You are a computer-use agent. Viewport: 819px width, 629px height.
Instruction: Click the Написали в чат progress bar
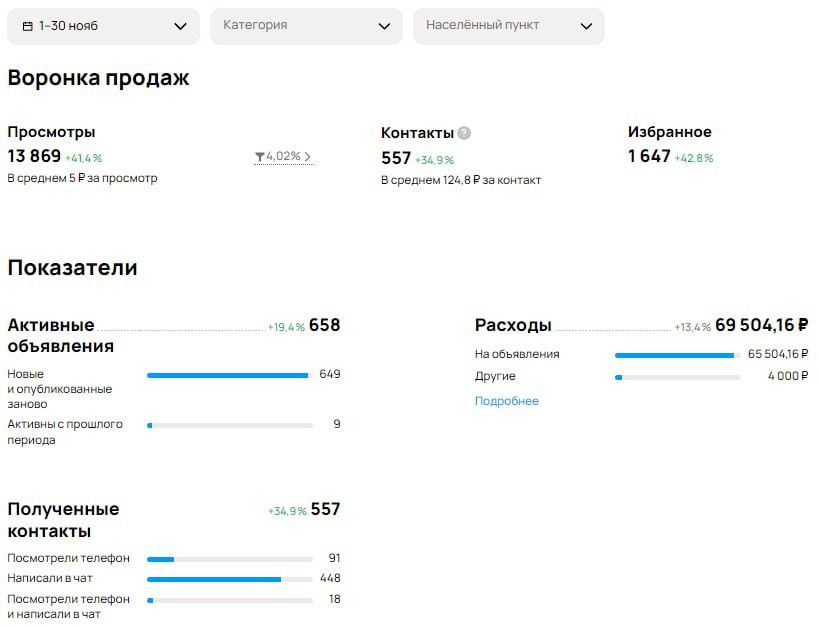point(230,579)
